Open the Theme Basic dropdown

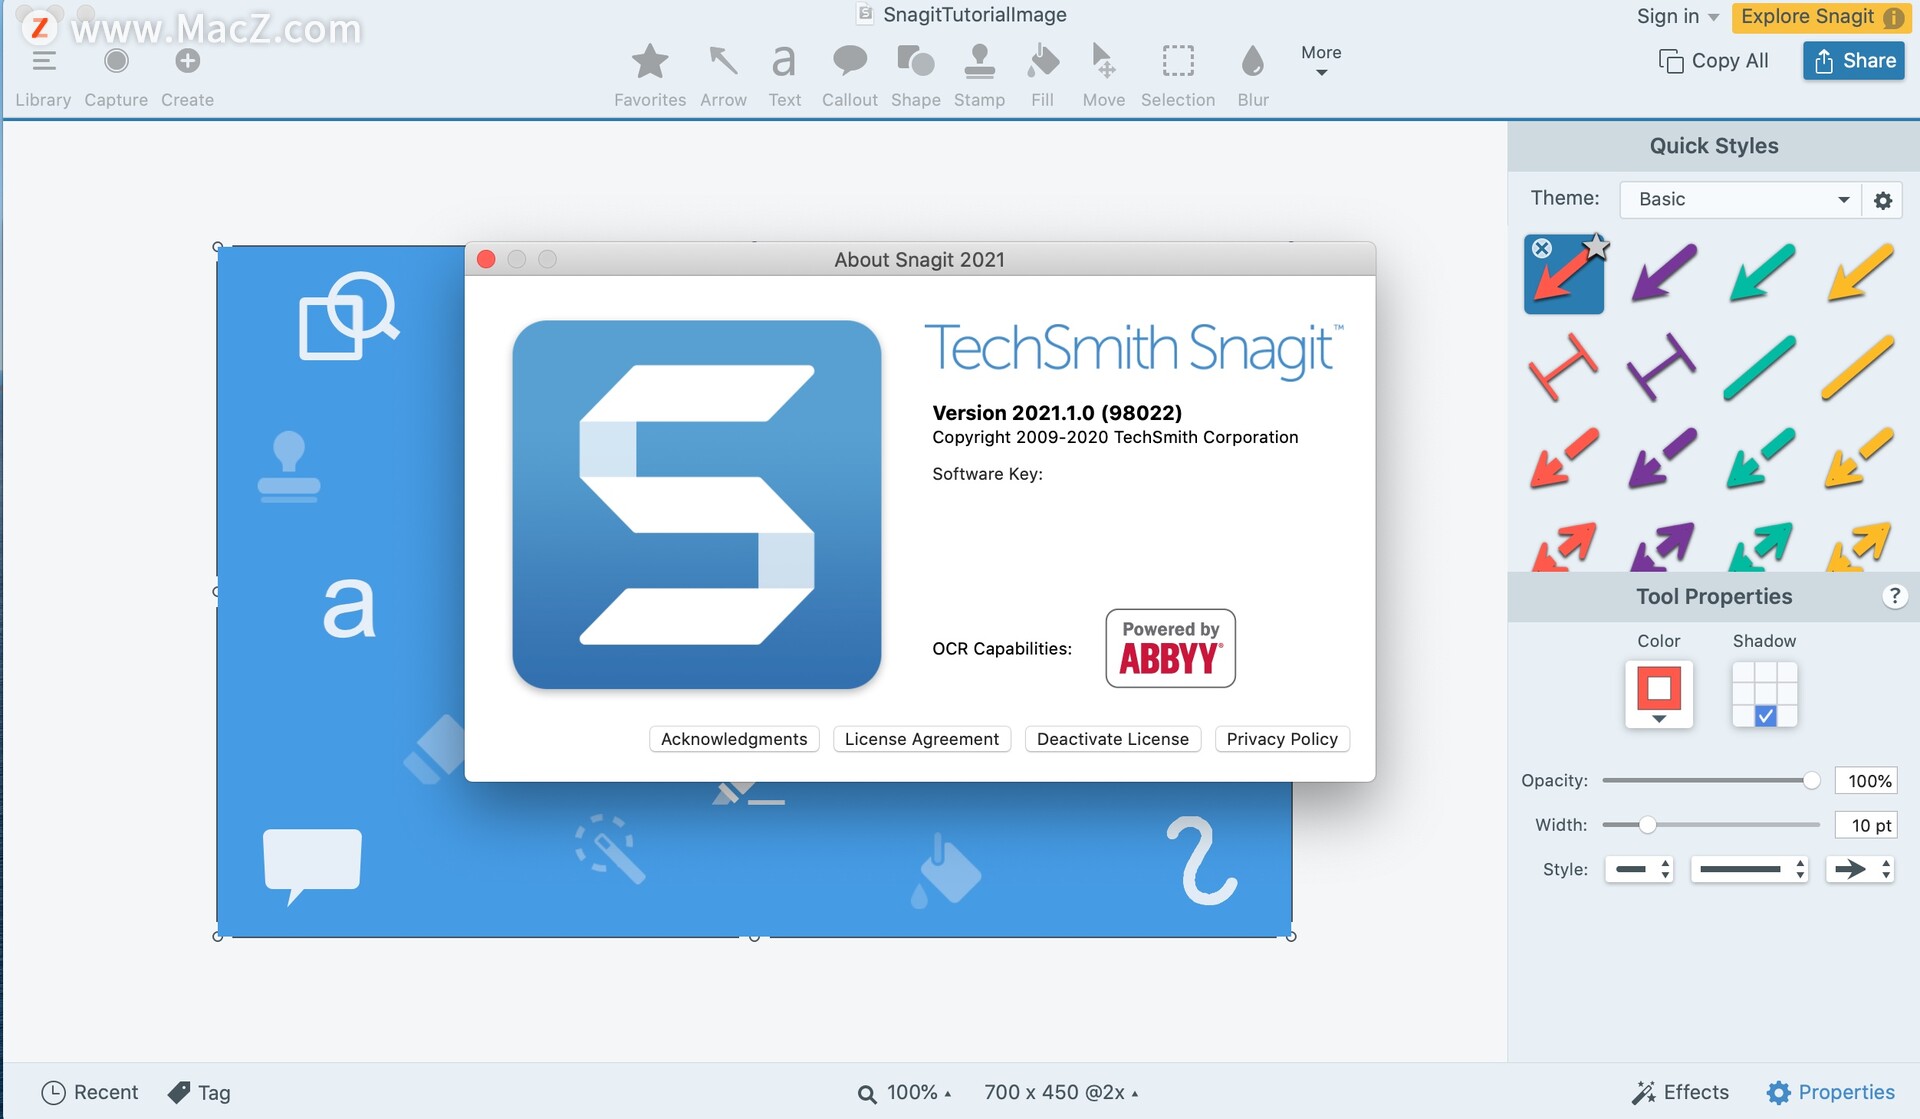tap(1740, 199)
